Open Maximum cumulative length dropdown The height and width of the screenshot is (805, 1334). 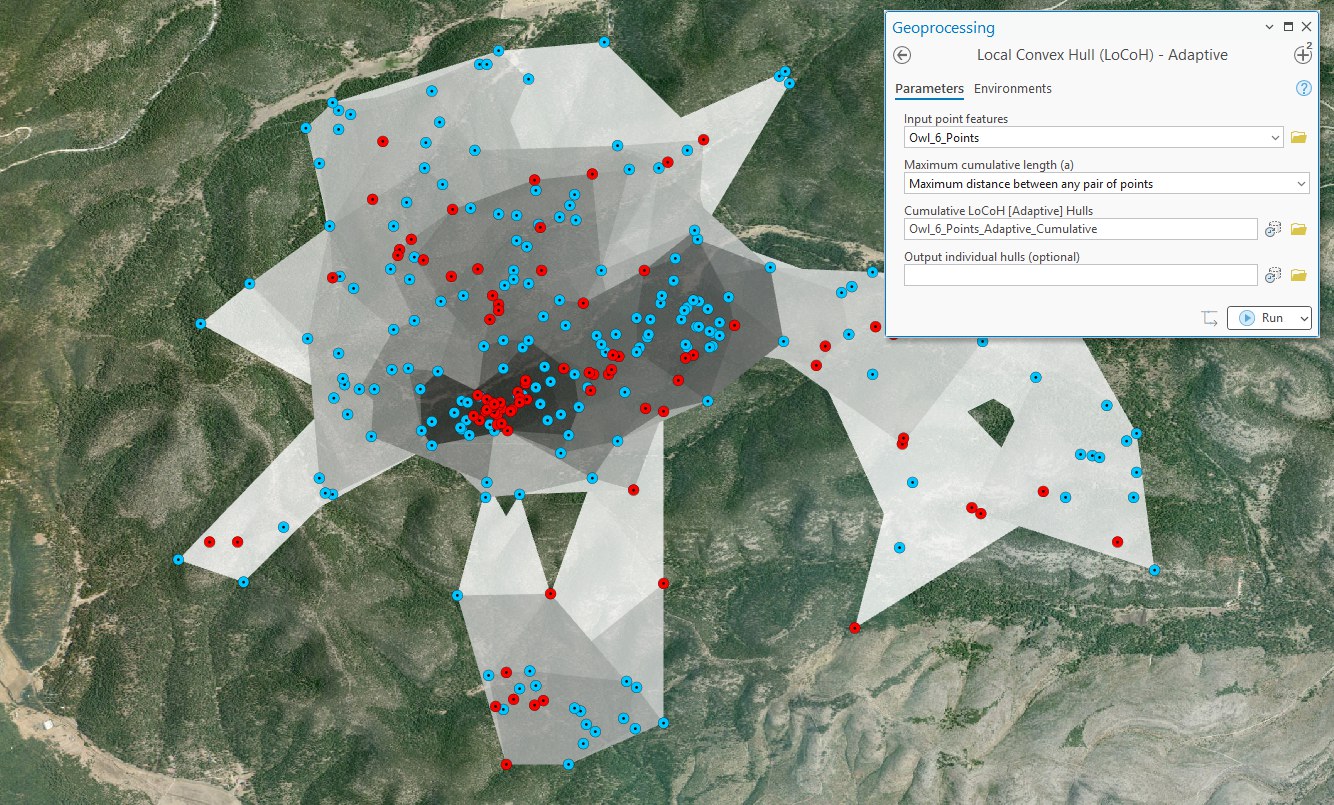point(1300,183)
